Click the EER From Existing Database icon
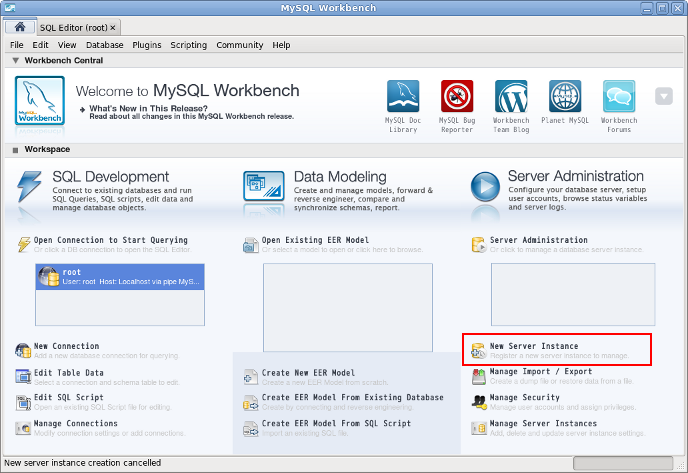This screenshot has width=688, height=473. pyautogui.click(x=251, y=403)
